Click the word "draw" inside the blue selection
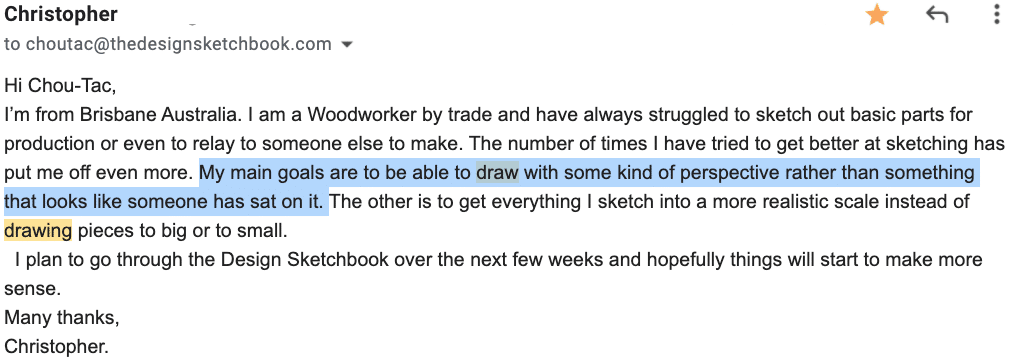1010x360 pixels. 497,173
